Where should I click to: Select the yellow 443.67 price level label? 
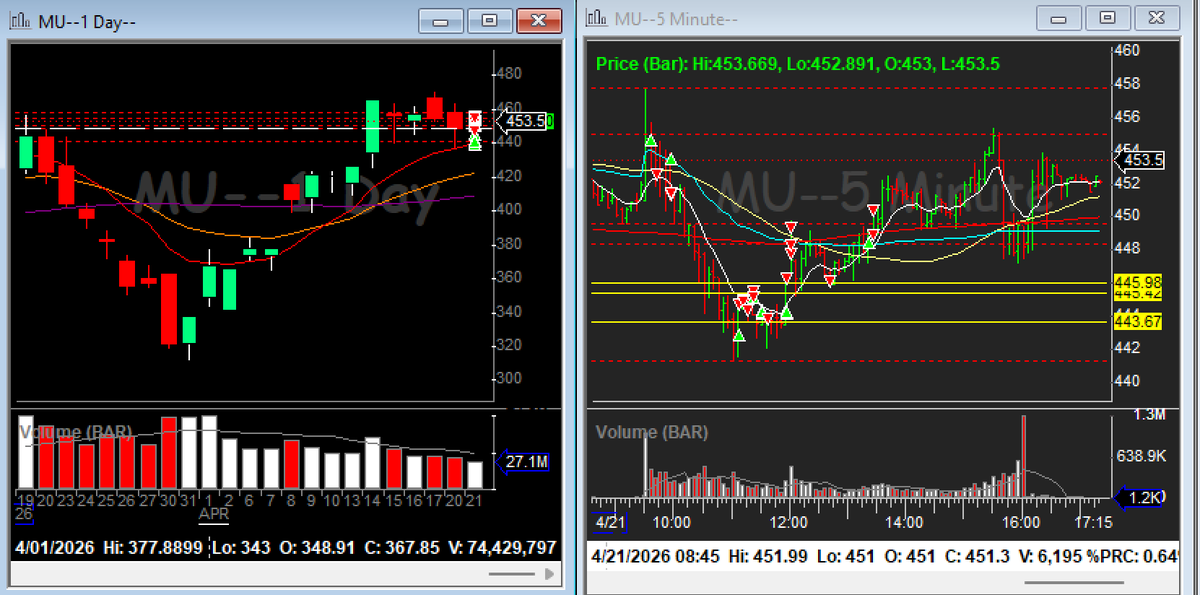(x=1137, y=321)
